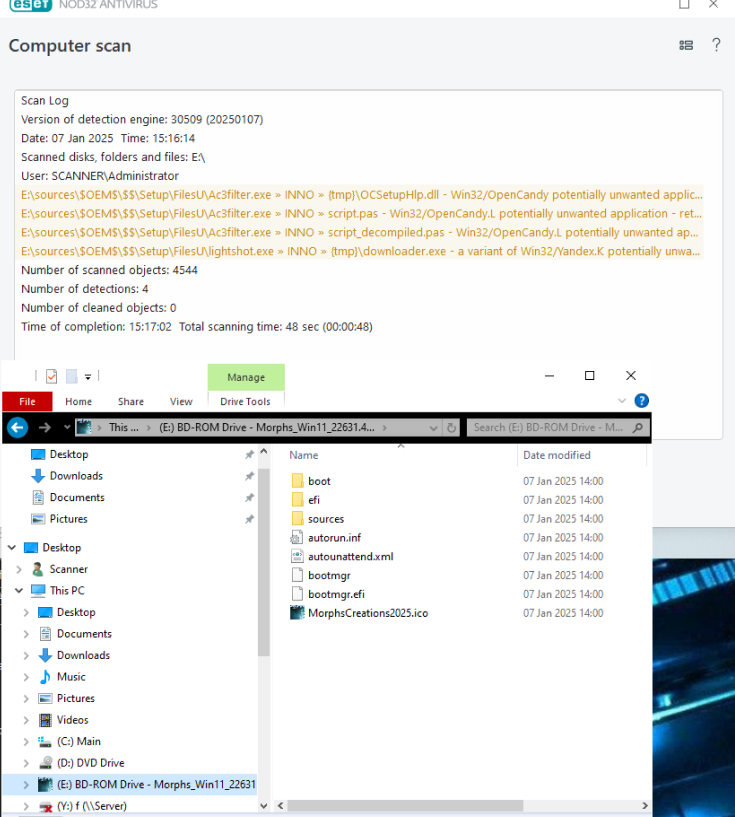Click the Explorer blue Help icon

point(642,401)
